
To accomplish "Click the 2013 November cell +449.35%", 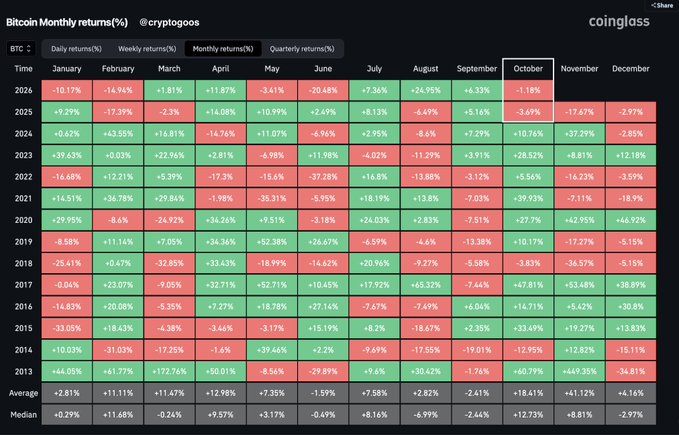I will (579, 371).
